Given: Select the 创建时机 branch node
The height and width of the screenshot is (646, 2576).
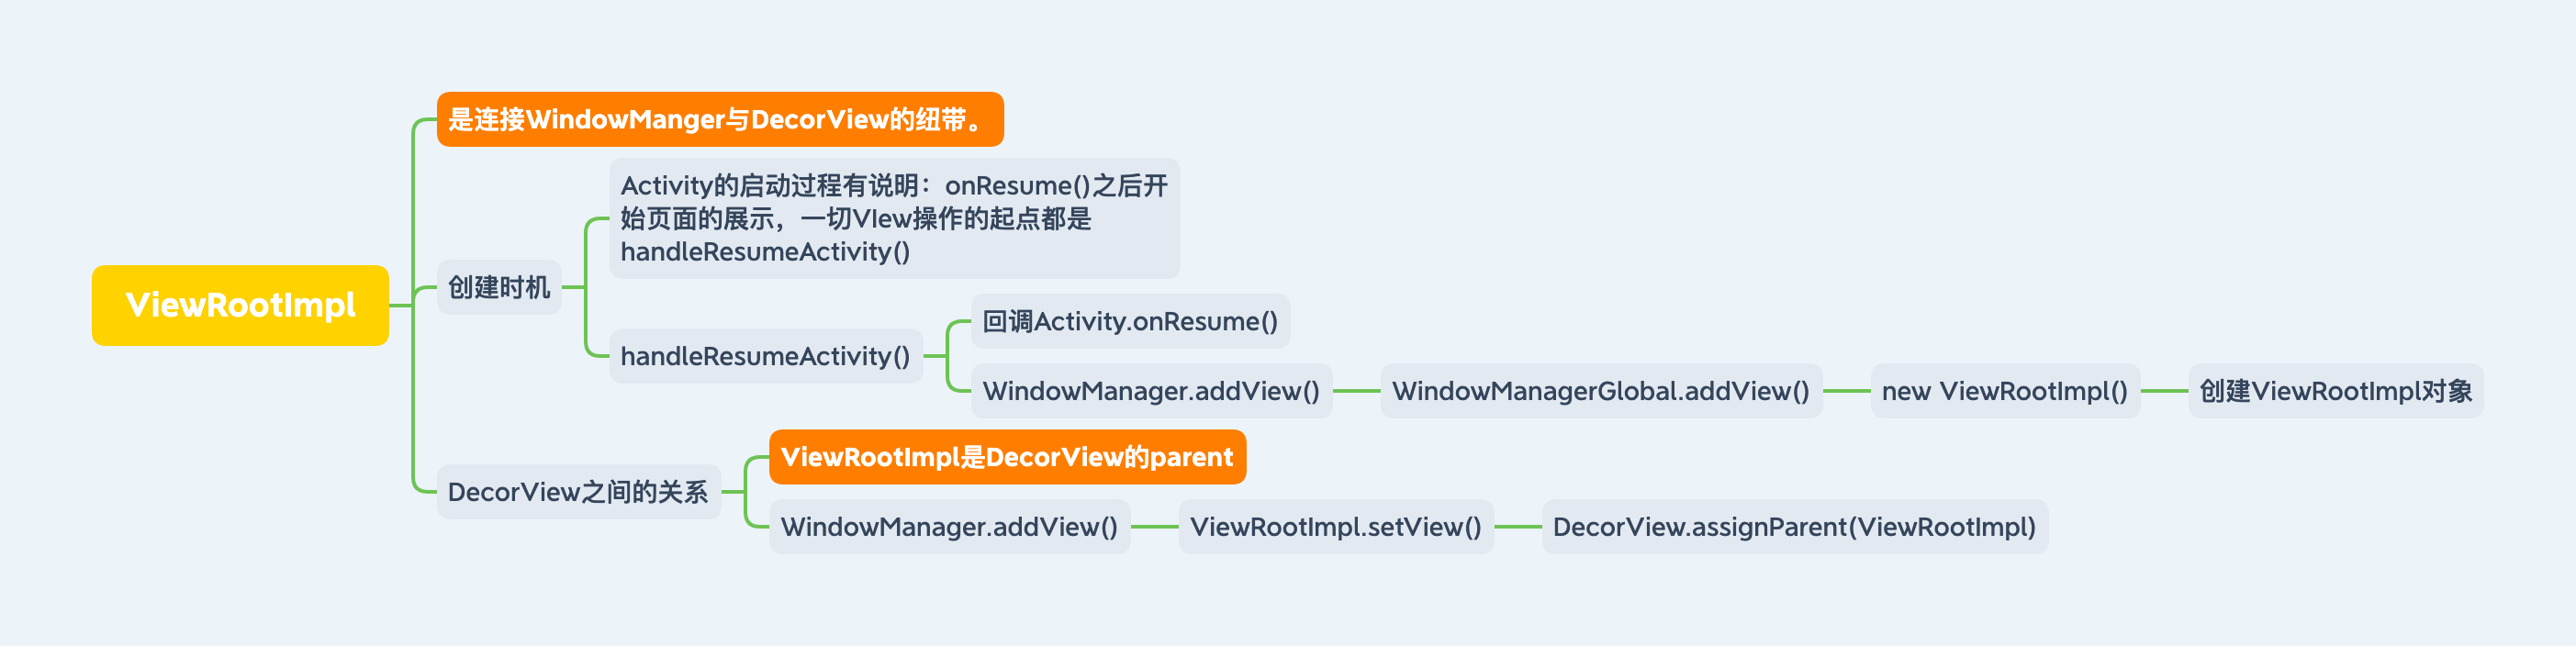Looking at the screenshot, I should coord(499,288).
